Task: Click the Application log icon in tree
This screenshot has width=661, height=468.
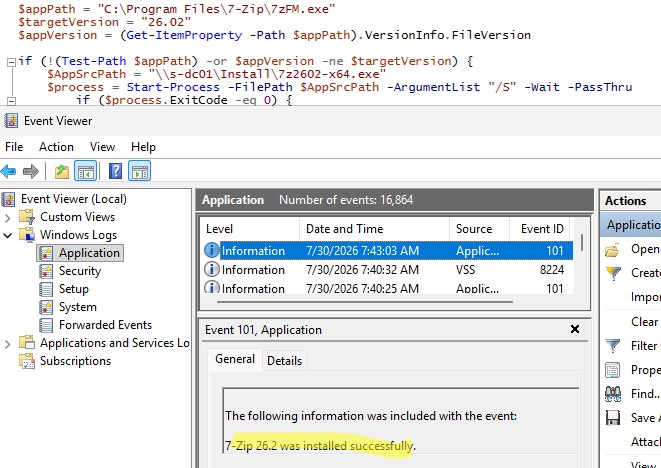Action: (x=46, y=253)
